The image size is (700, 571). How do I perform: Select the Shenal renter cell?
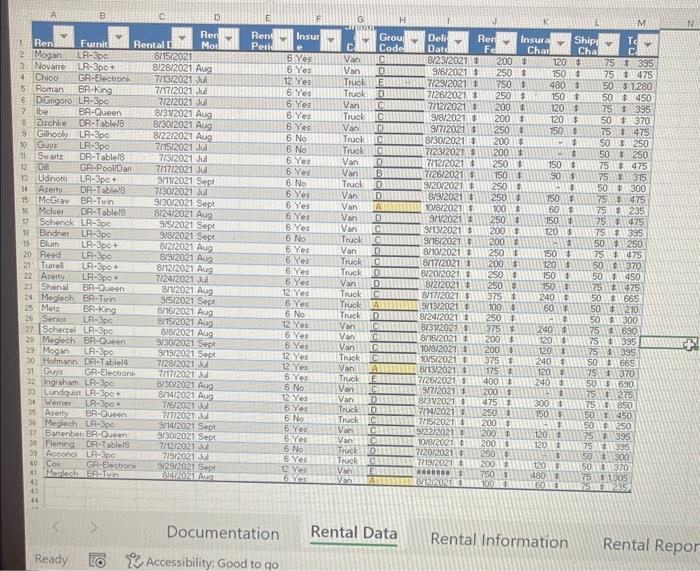62,287
